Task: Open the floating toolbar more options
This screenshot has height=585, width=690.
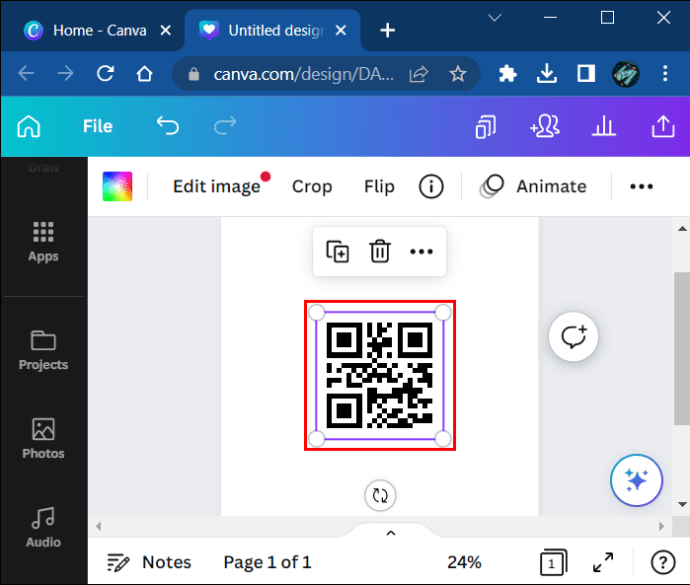Action: point(422,252)
